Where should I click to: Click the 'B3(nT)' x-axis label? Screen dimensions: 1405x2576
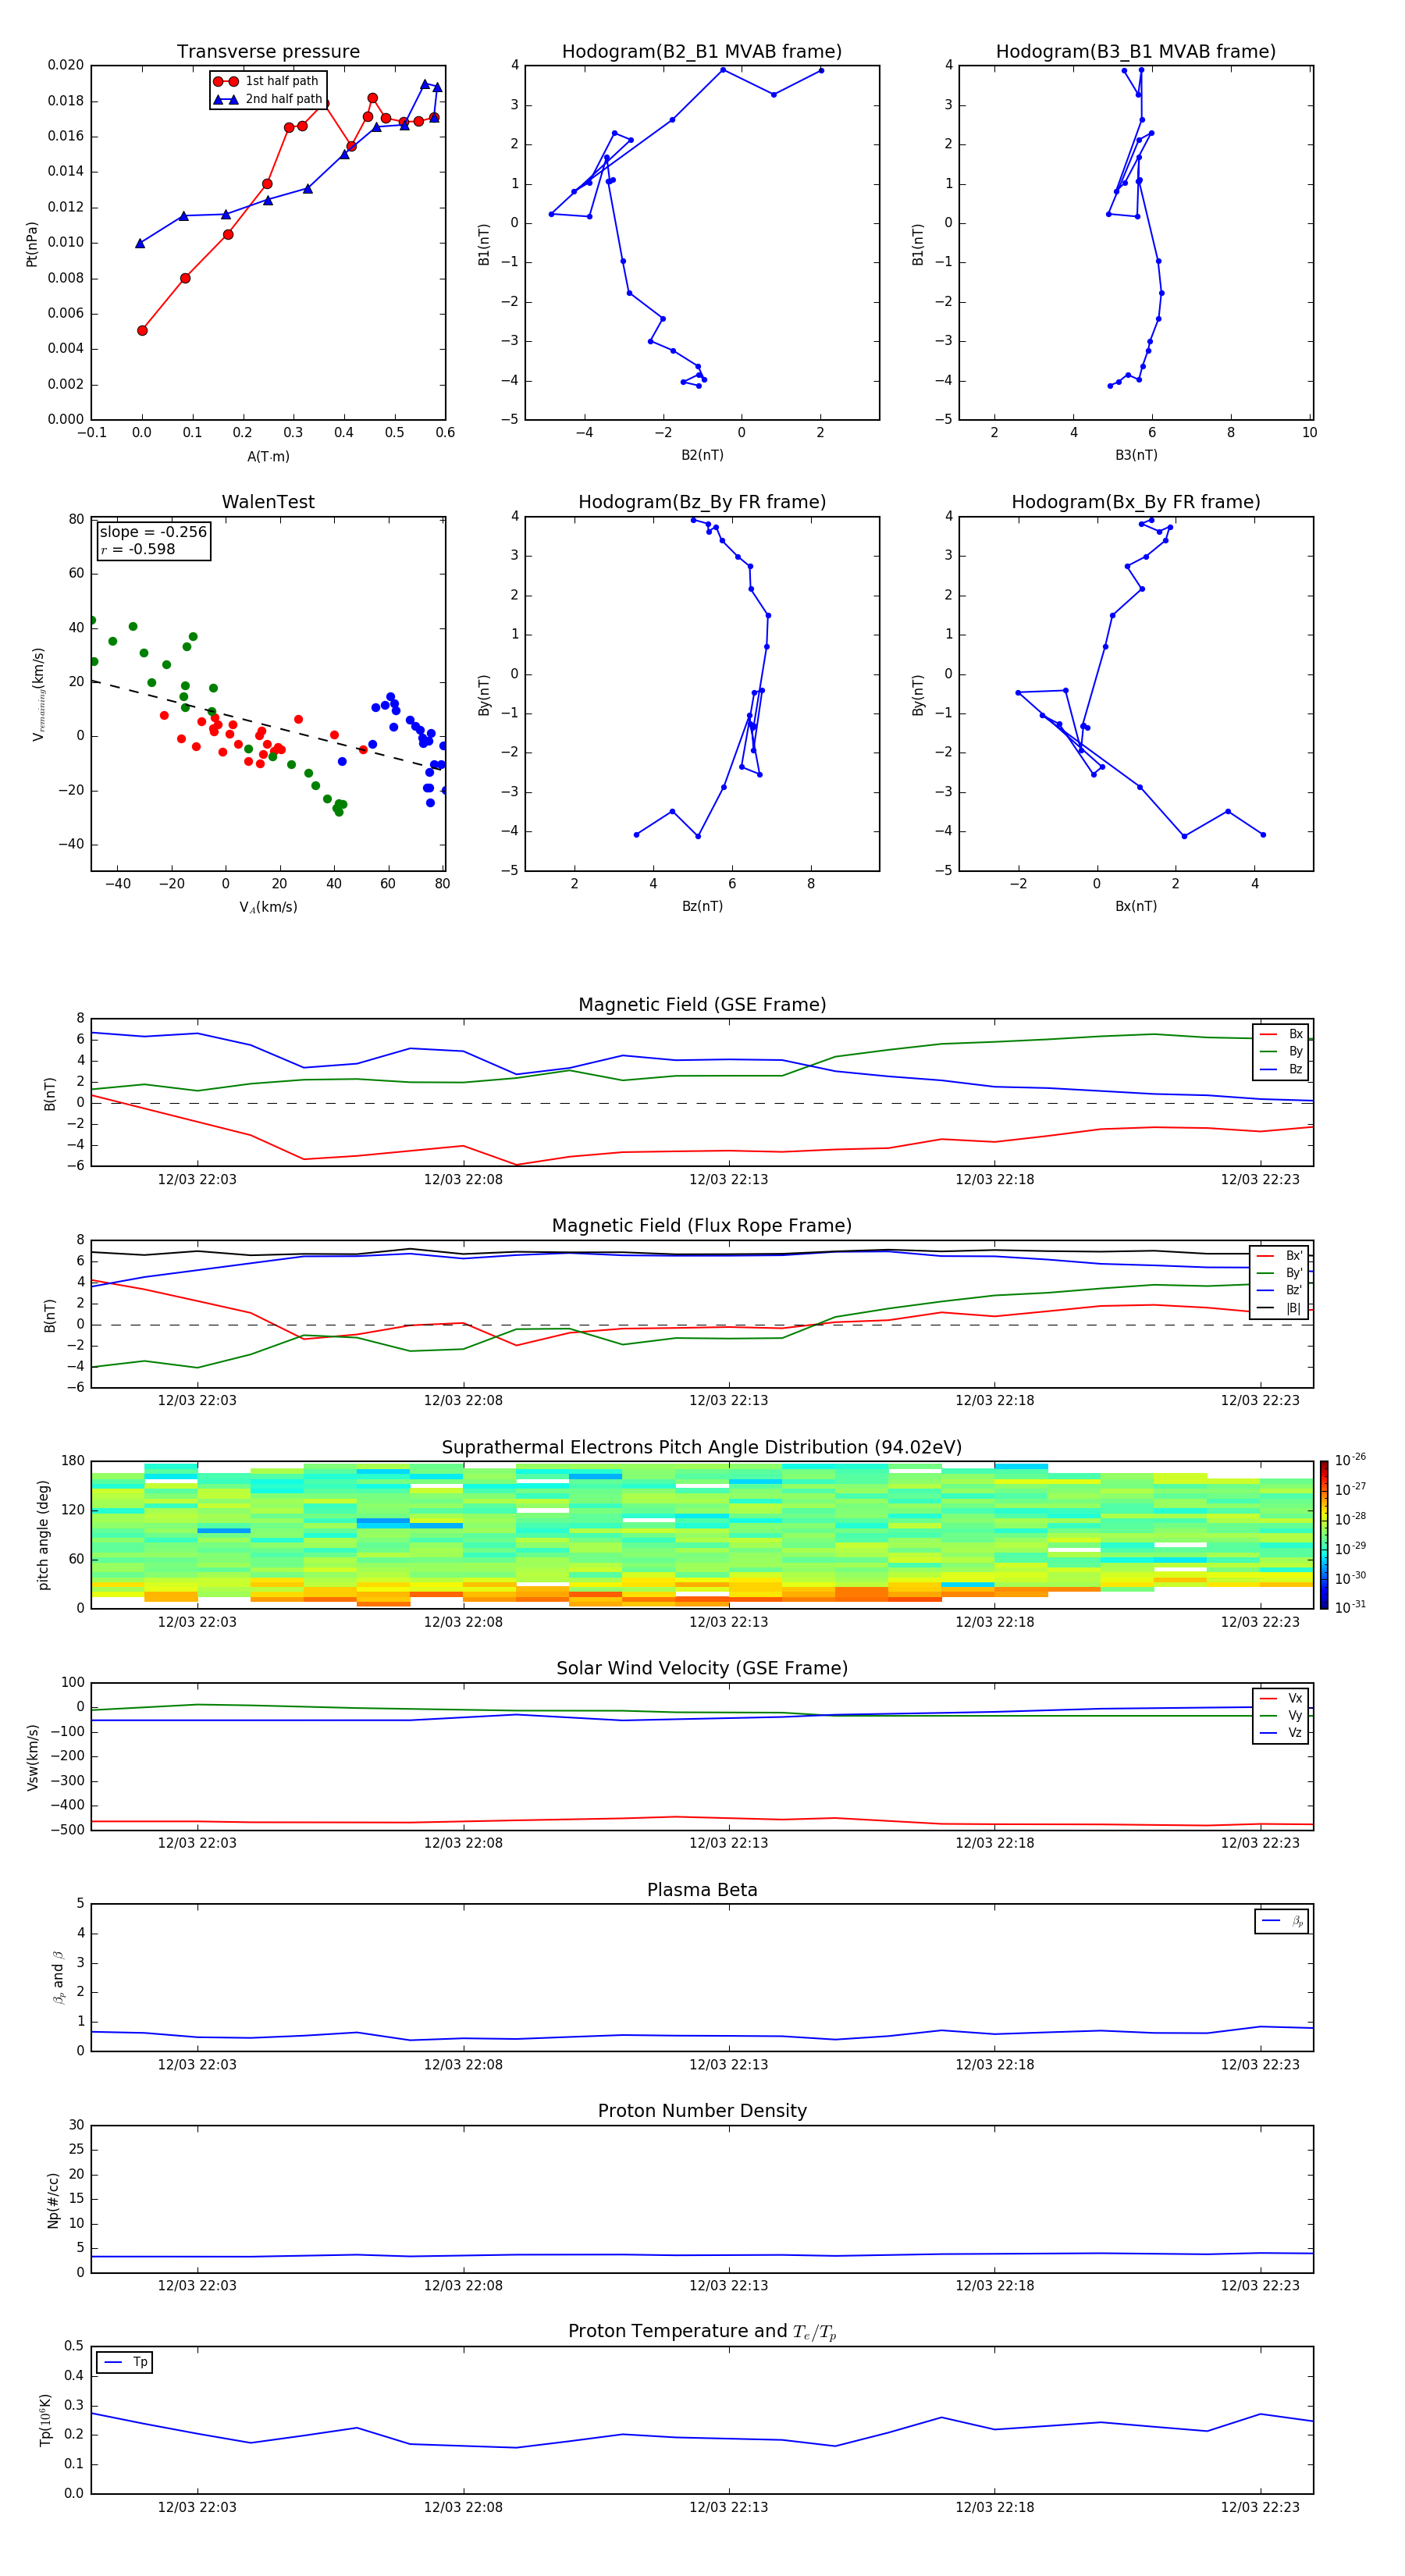click(1136, 455)
